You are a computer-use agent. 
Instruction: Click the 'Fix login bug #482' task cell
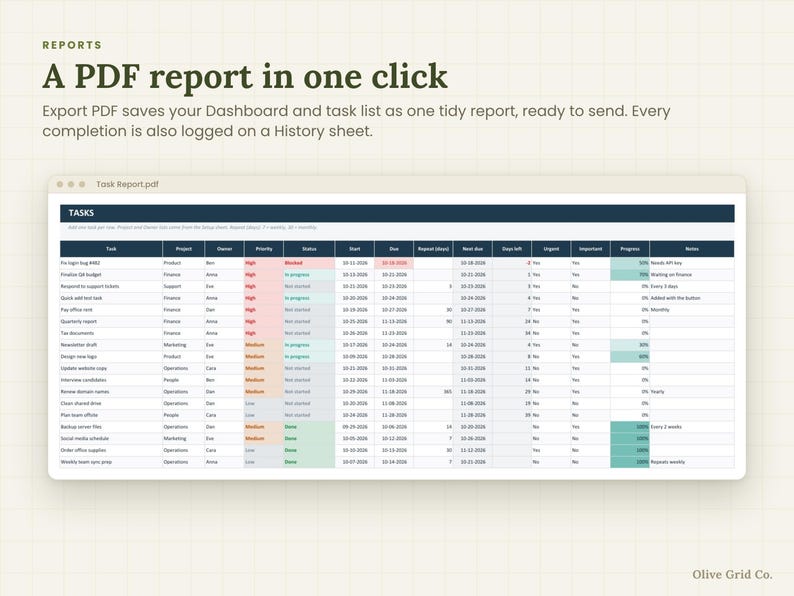[x=111, y=263]
